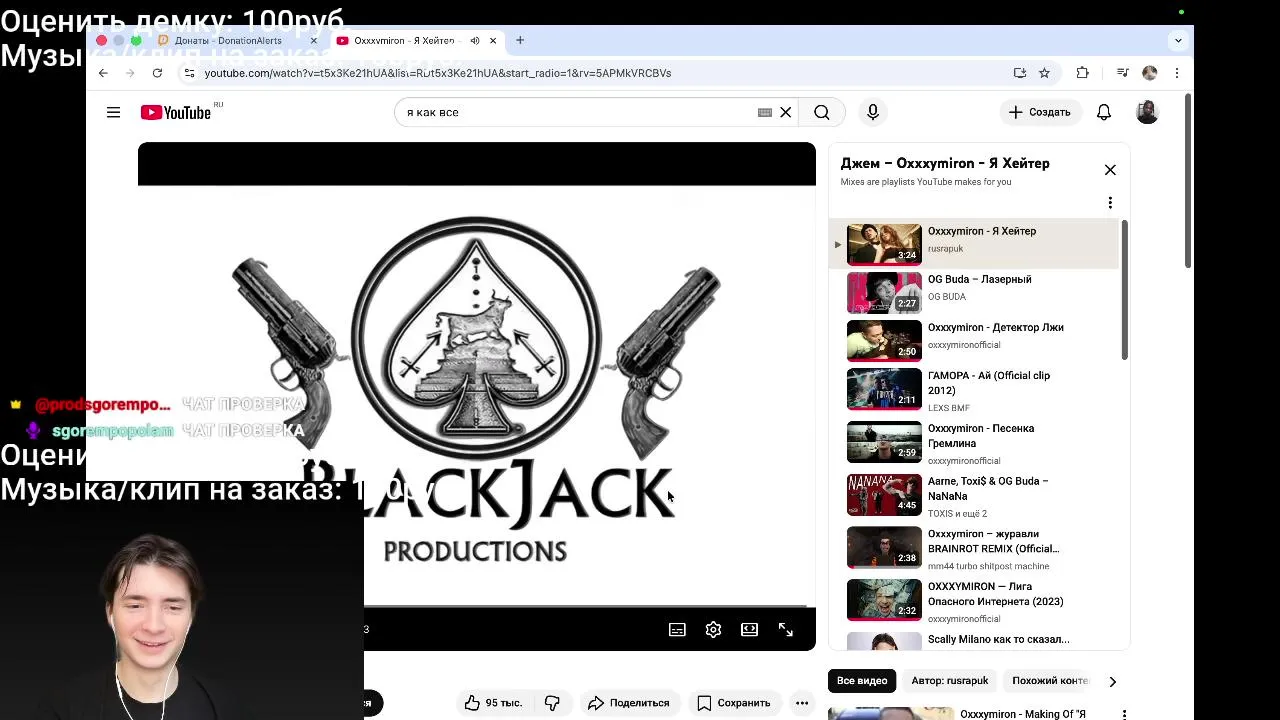Open Oxxxymiron - Детектор Лжи video
The image size is (1280, 720).
coord(973,340)
